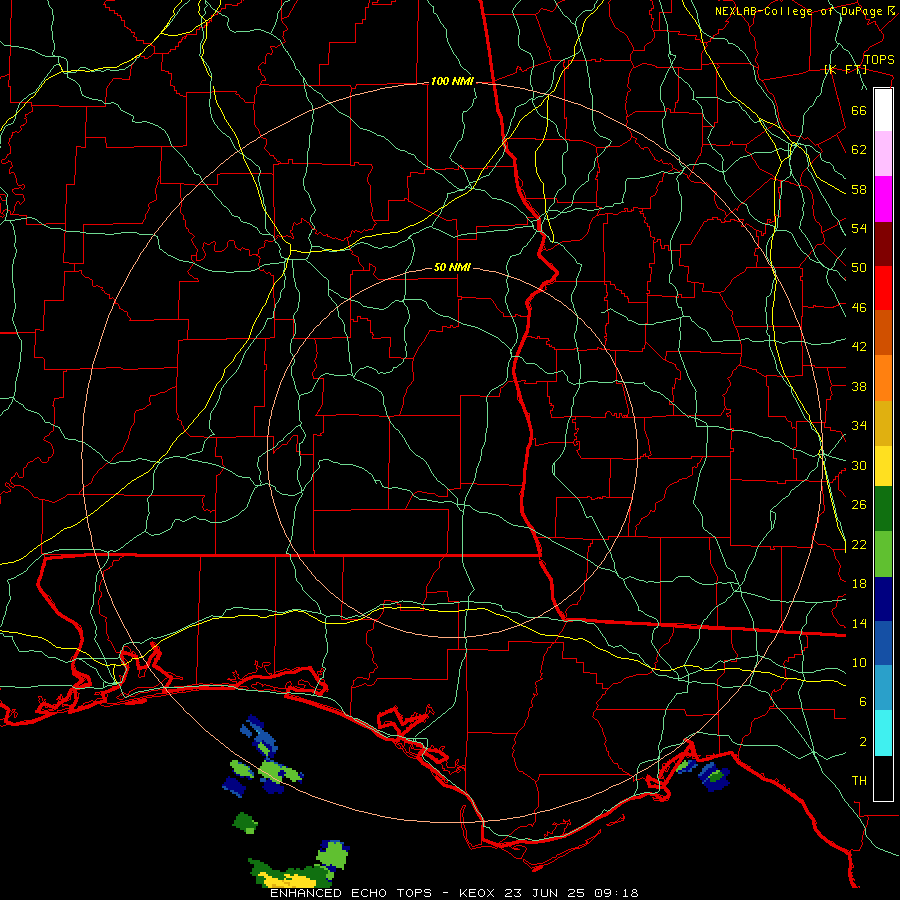Click the 100 NMI range ring label
The image size is (900, 900).
[x=452, y=81]
